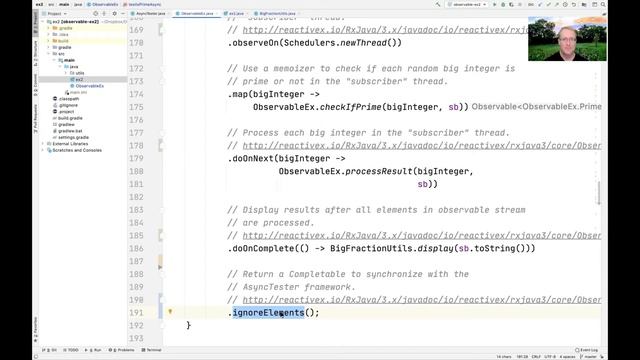Collapse the src folder in tree

coord(49,54)
